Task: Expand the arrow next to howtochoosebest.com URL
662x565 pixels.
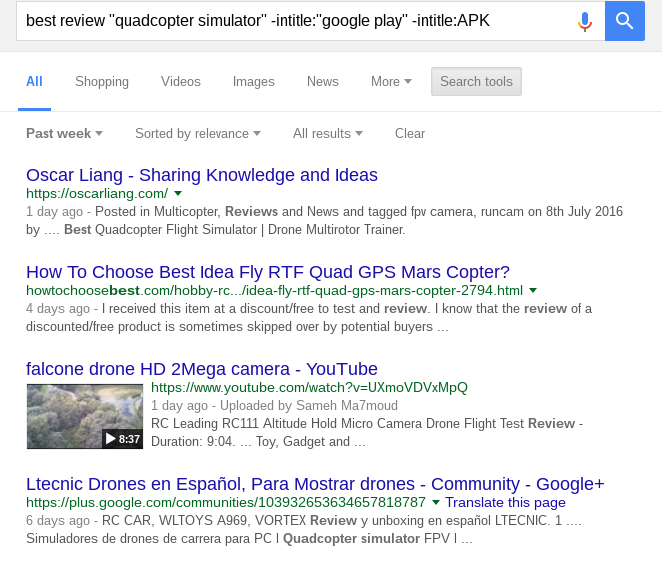Action: 533,291
